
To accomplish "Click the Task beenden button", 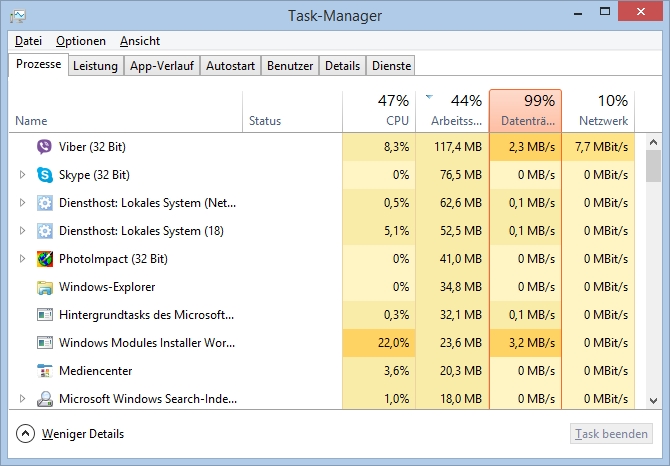I will [x=611, y=434].
